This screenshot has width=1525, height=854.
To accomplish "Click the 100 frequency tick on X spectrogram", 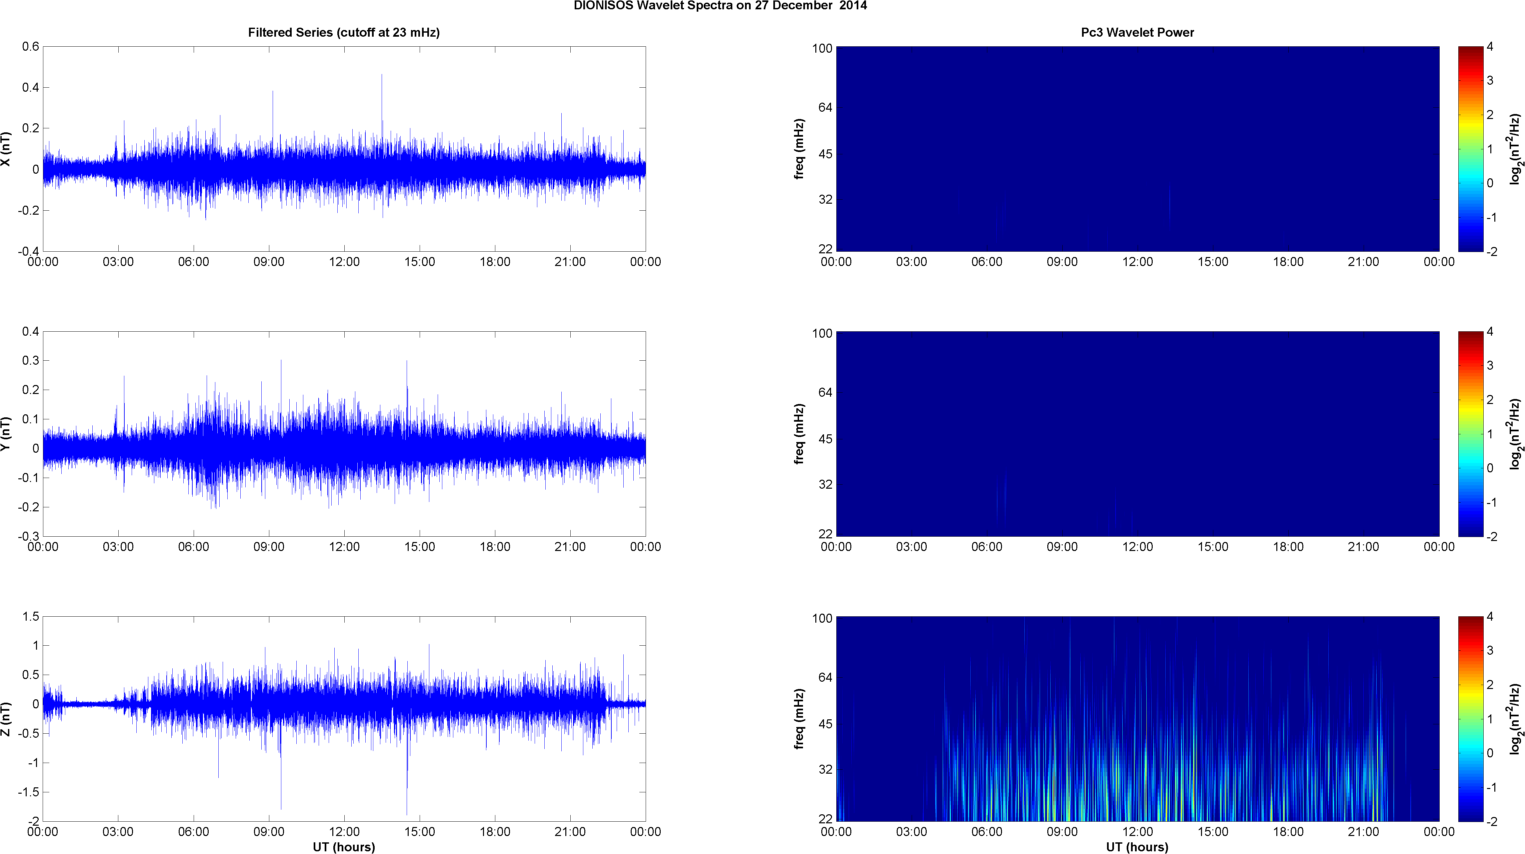I will coord(822,49).
